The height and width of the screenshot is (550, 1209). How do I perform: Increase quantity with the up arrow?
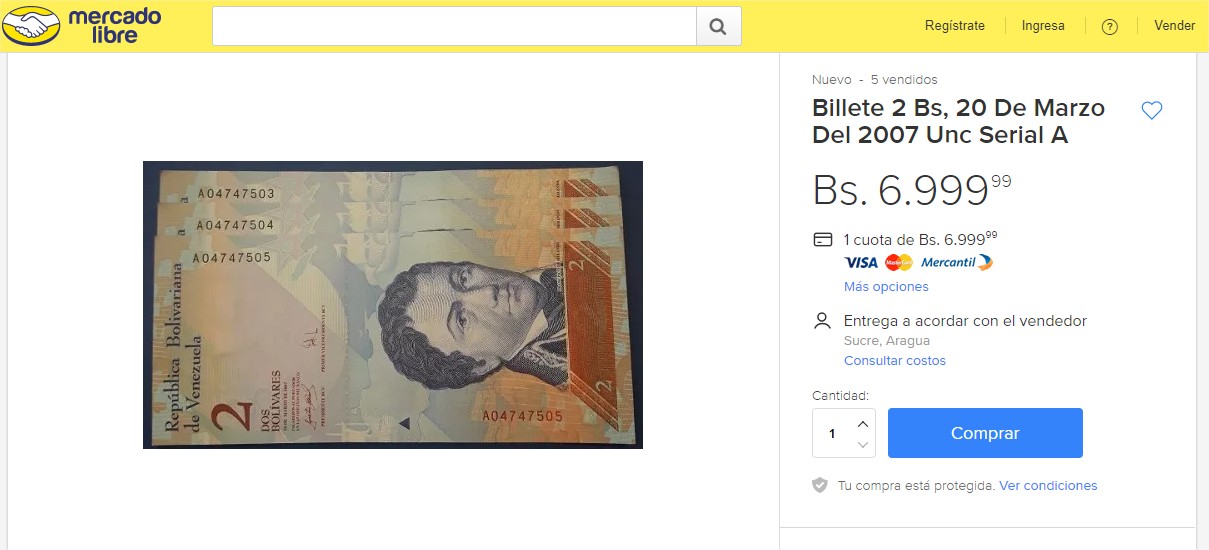pos(863,423)
